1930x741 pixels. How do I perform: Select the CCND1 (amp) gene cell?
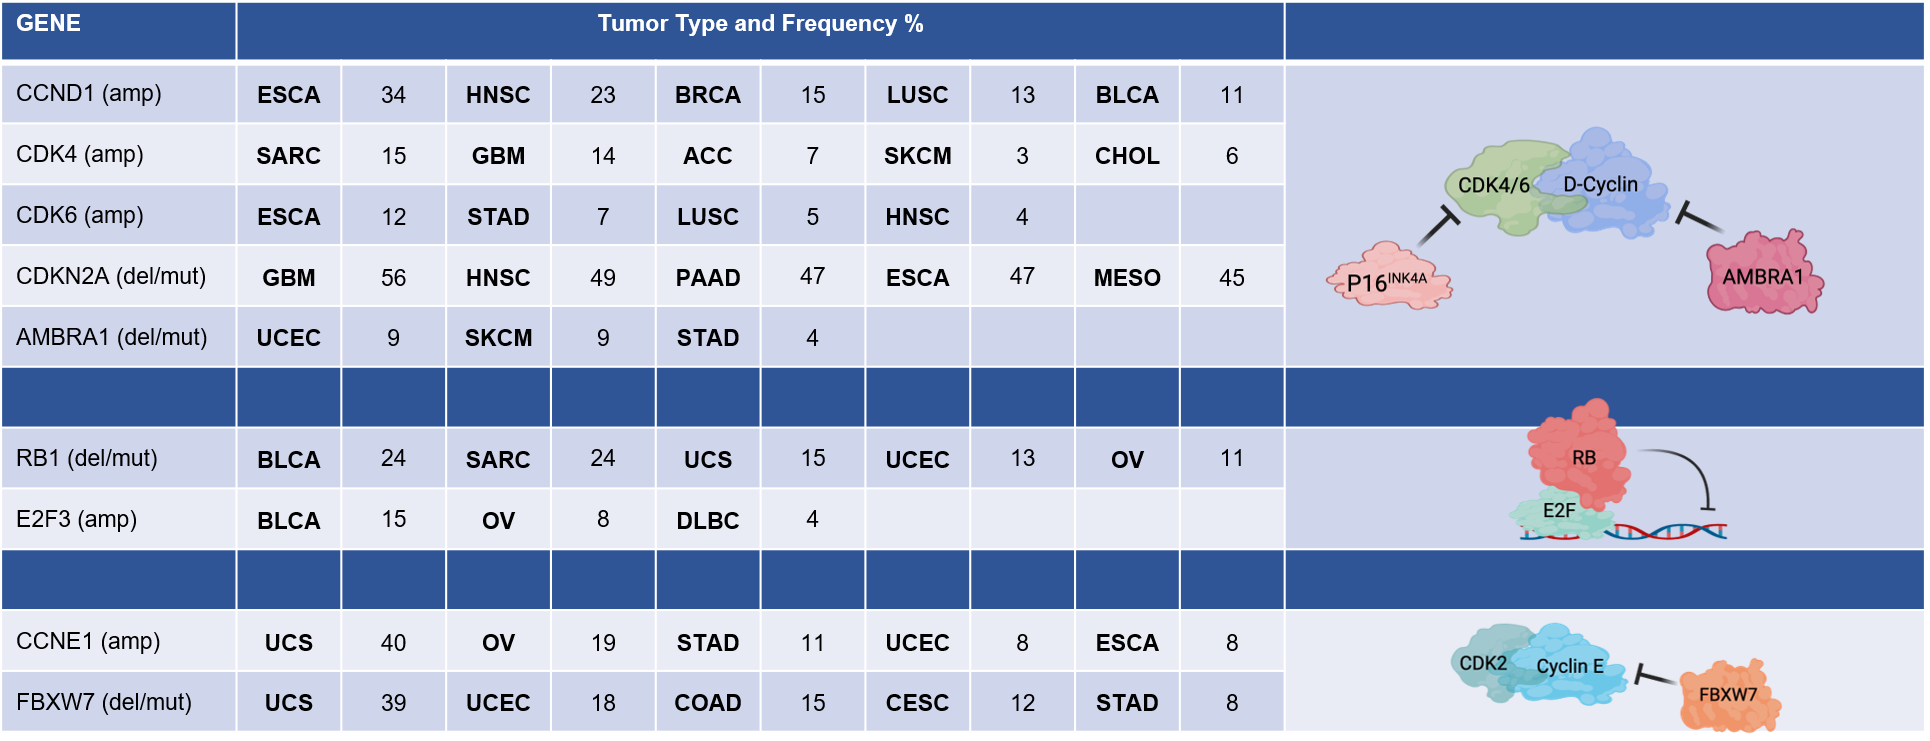89,94
